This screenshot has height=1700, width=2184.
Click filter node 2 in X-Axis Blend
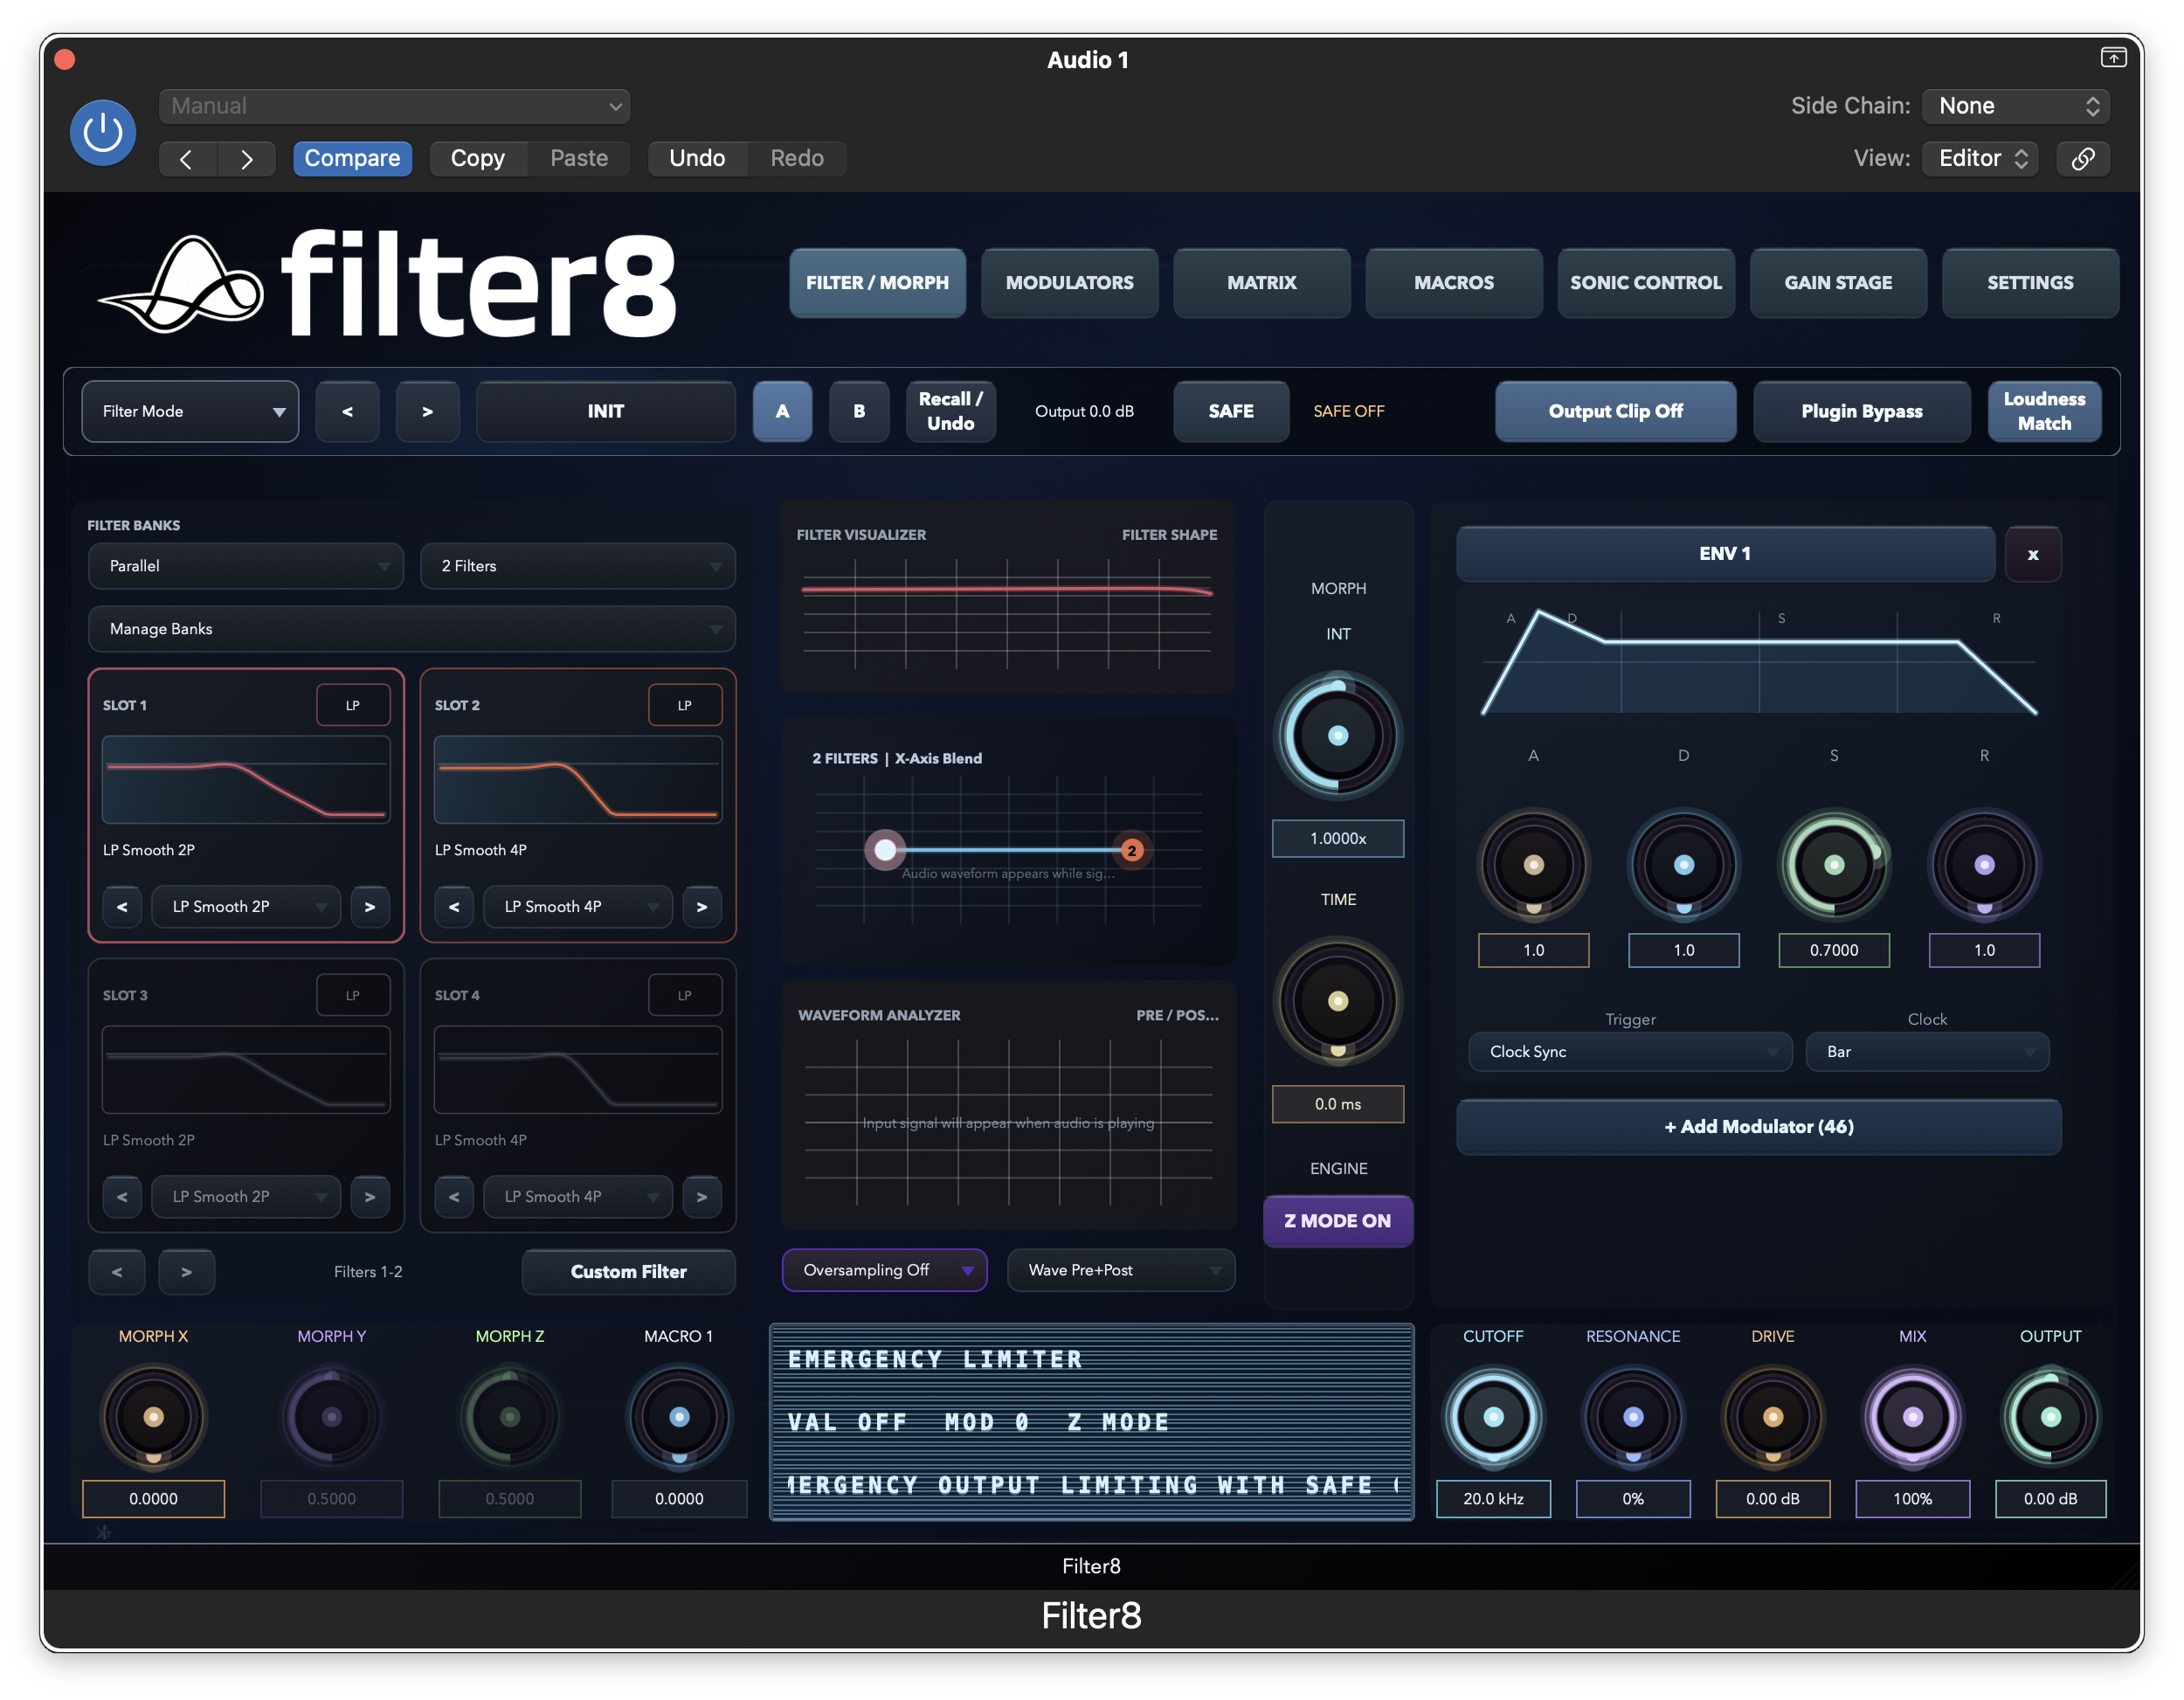pyautogui.click(x=1131, y=850)
